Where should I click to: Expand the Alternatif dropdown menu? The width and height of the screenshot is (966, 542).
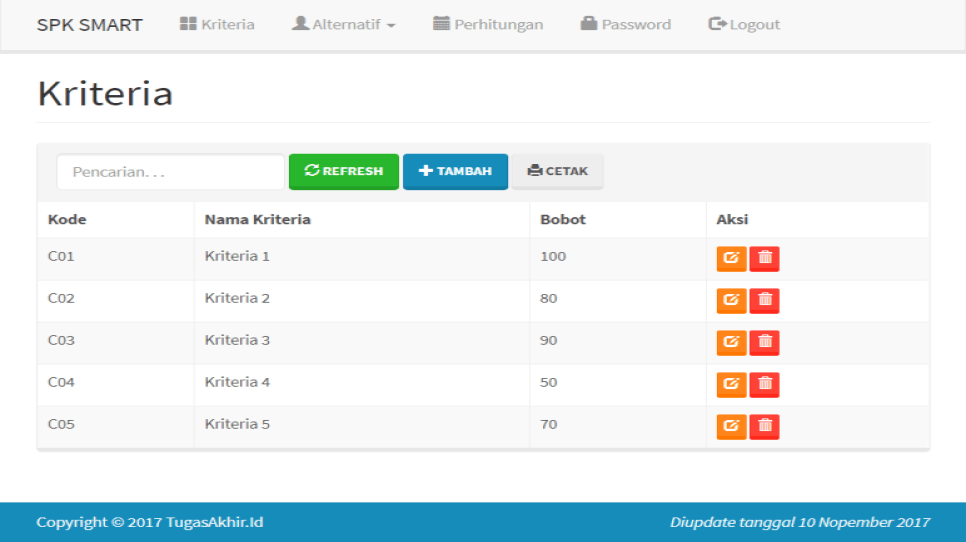point(344,25)
